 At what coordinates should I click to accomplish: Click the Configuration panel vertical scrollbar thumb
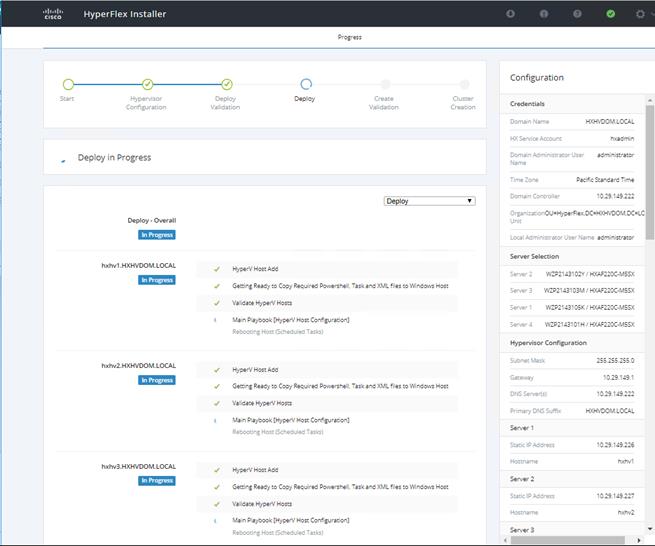pyautogui.click(x=650, y=172)
